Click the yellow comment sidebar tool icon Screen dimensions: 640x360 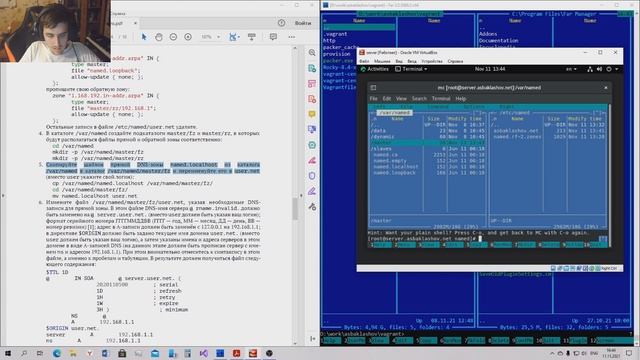pyautogui.click(x=312, y=114)
